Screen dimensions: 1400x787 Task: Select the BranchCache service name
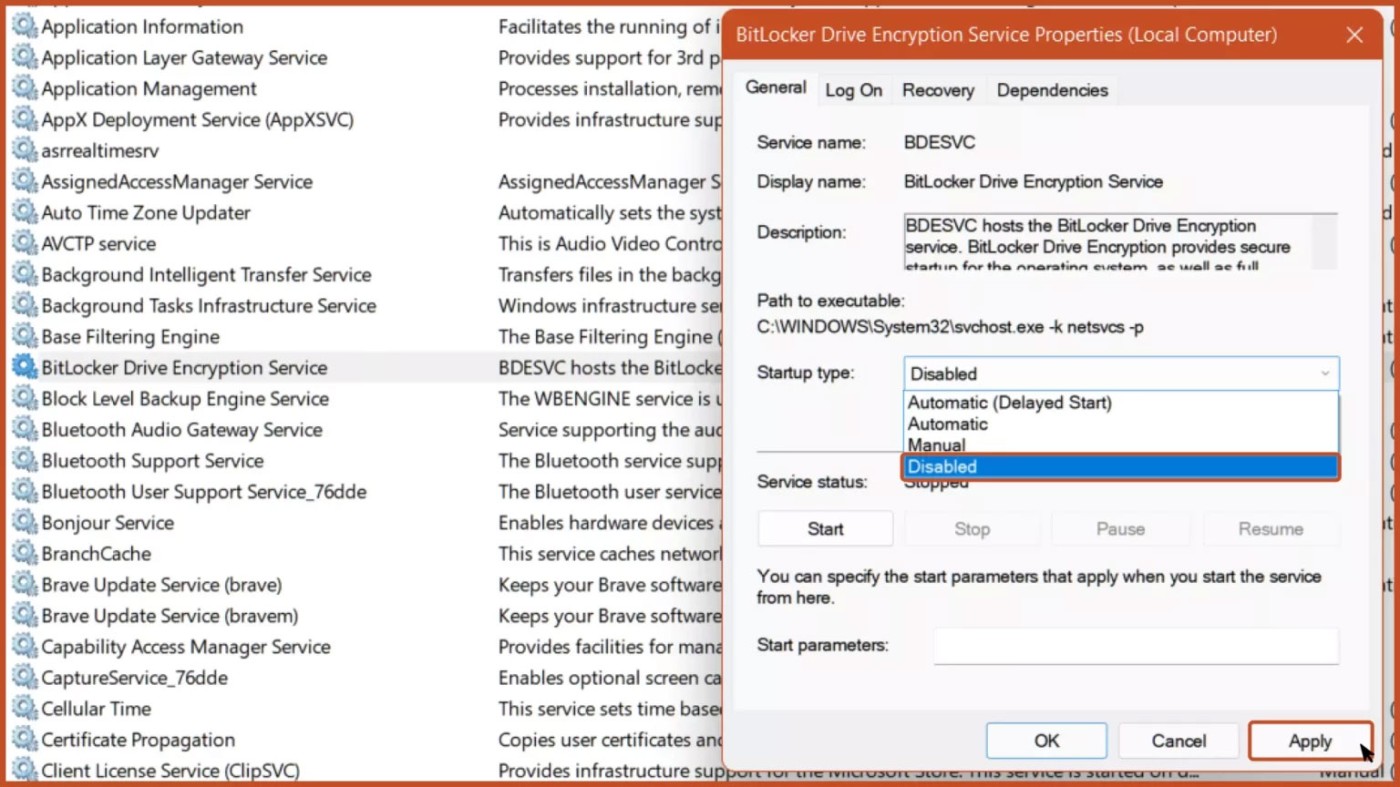(x=96, y=553)
